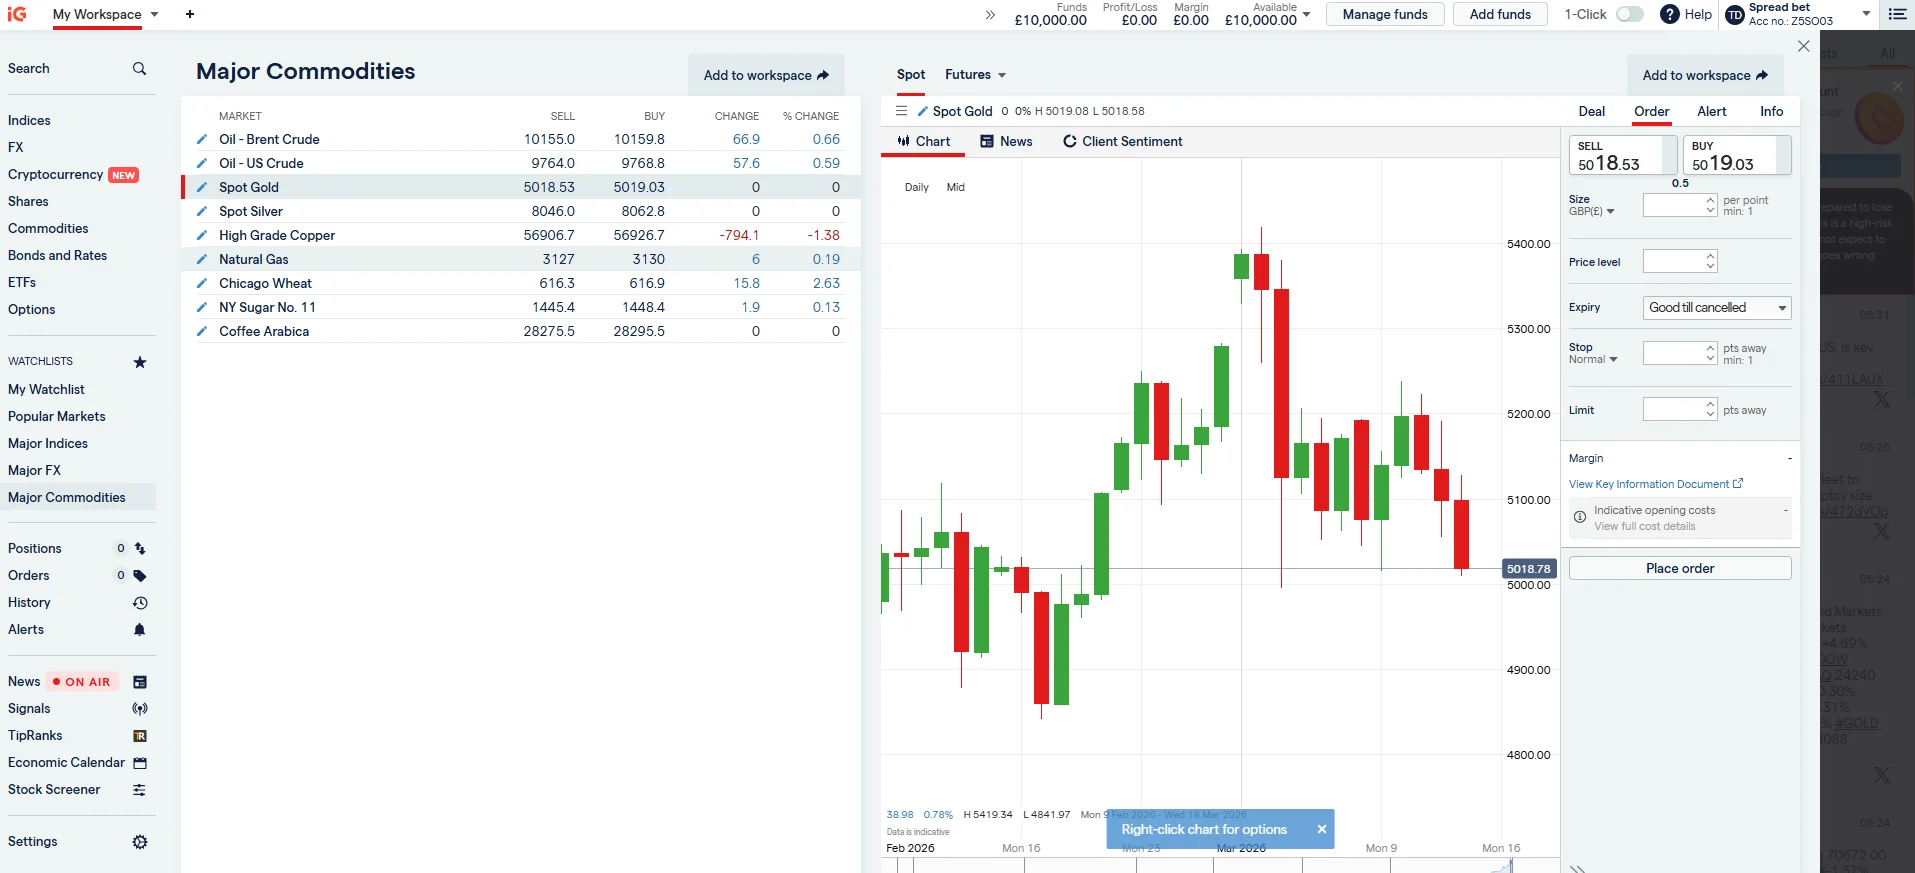Click the Orders tag icon
The height and width of the screenshot is (873, 1915).
(140, 576)
